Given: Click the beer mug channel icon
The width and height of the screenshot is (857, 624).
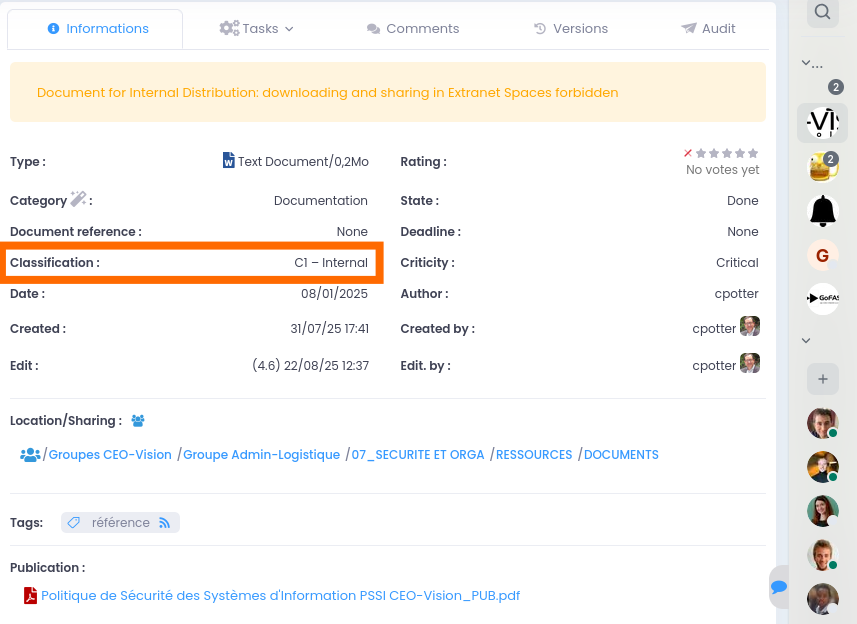Looking at the screenshot, I should pyautogui.click(x=822, y=167).
